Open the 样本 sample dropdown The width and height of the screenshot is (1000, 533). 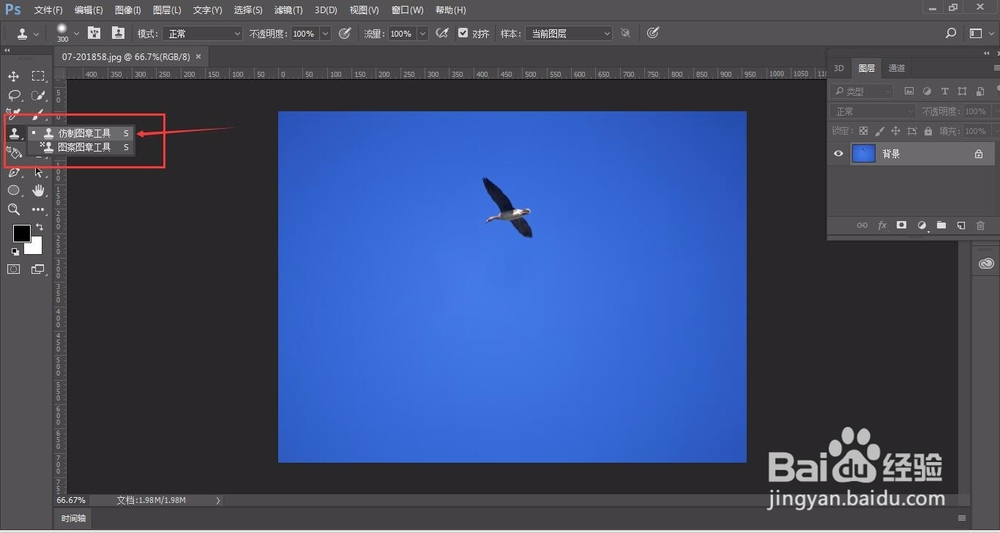[569, 33]
